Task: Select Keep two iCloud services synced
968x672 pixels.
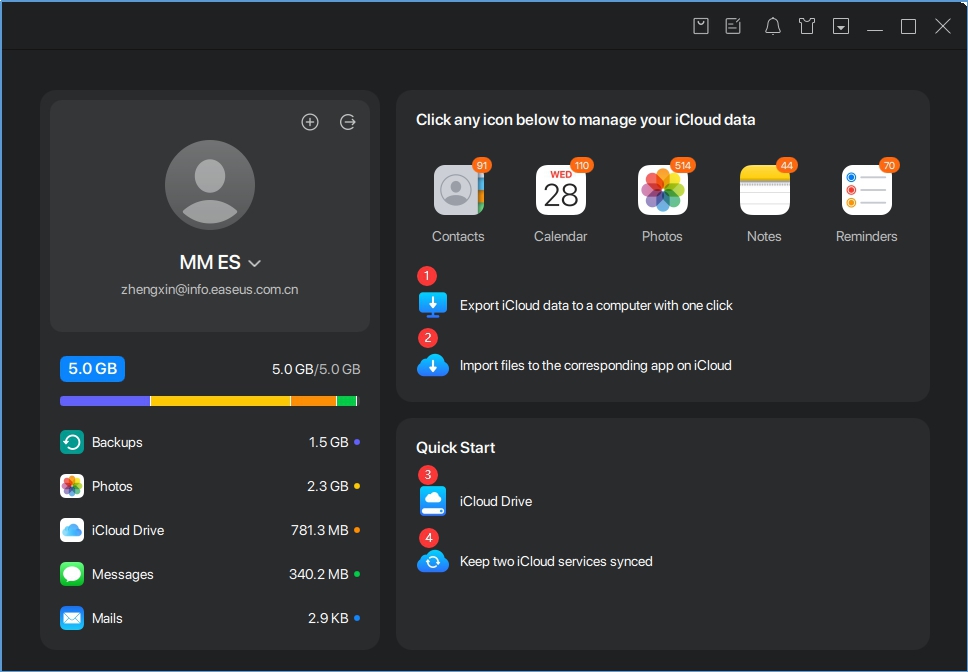Action: pos(556,562)
